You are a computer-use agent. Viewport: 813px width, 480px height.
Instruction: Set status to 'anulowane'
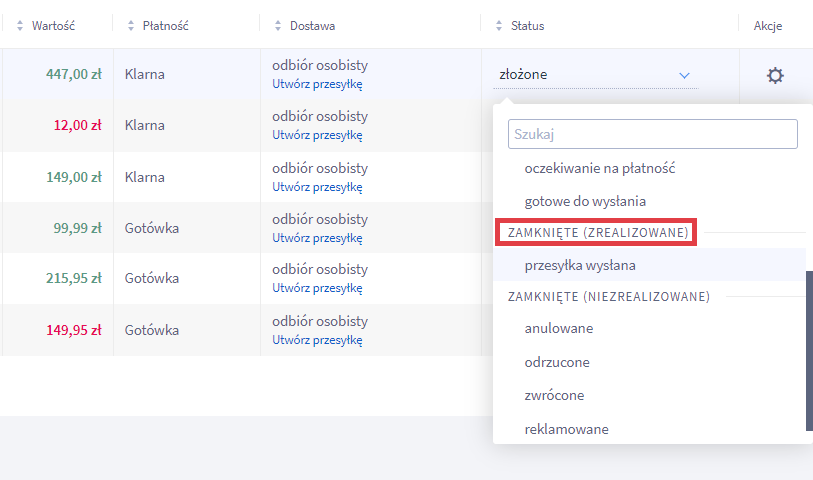[558, 328]
